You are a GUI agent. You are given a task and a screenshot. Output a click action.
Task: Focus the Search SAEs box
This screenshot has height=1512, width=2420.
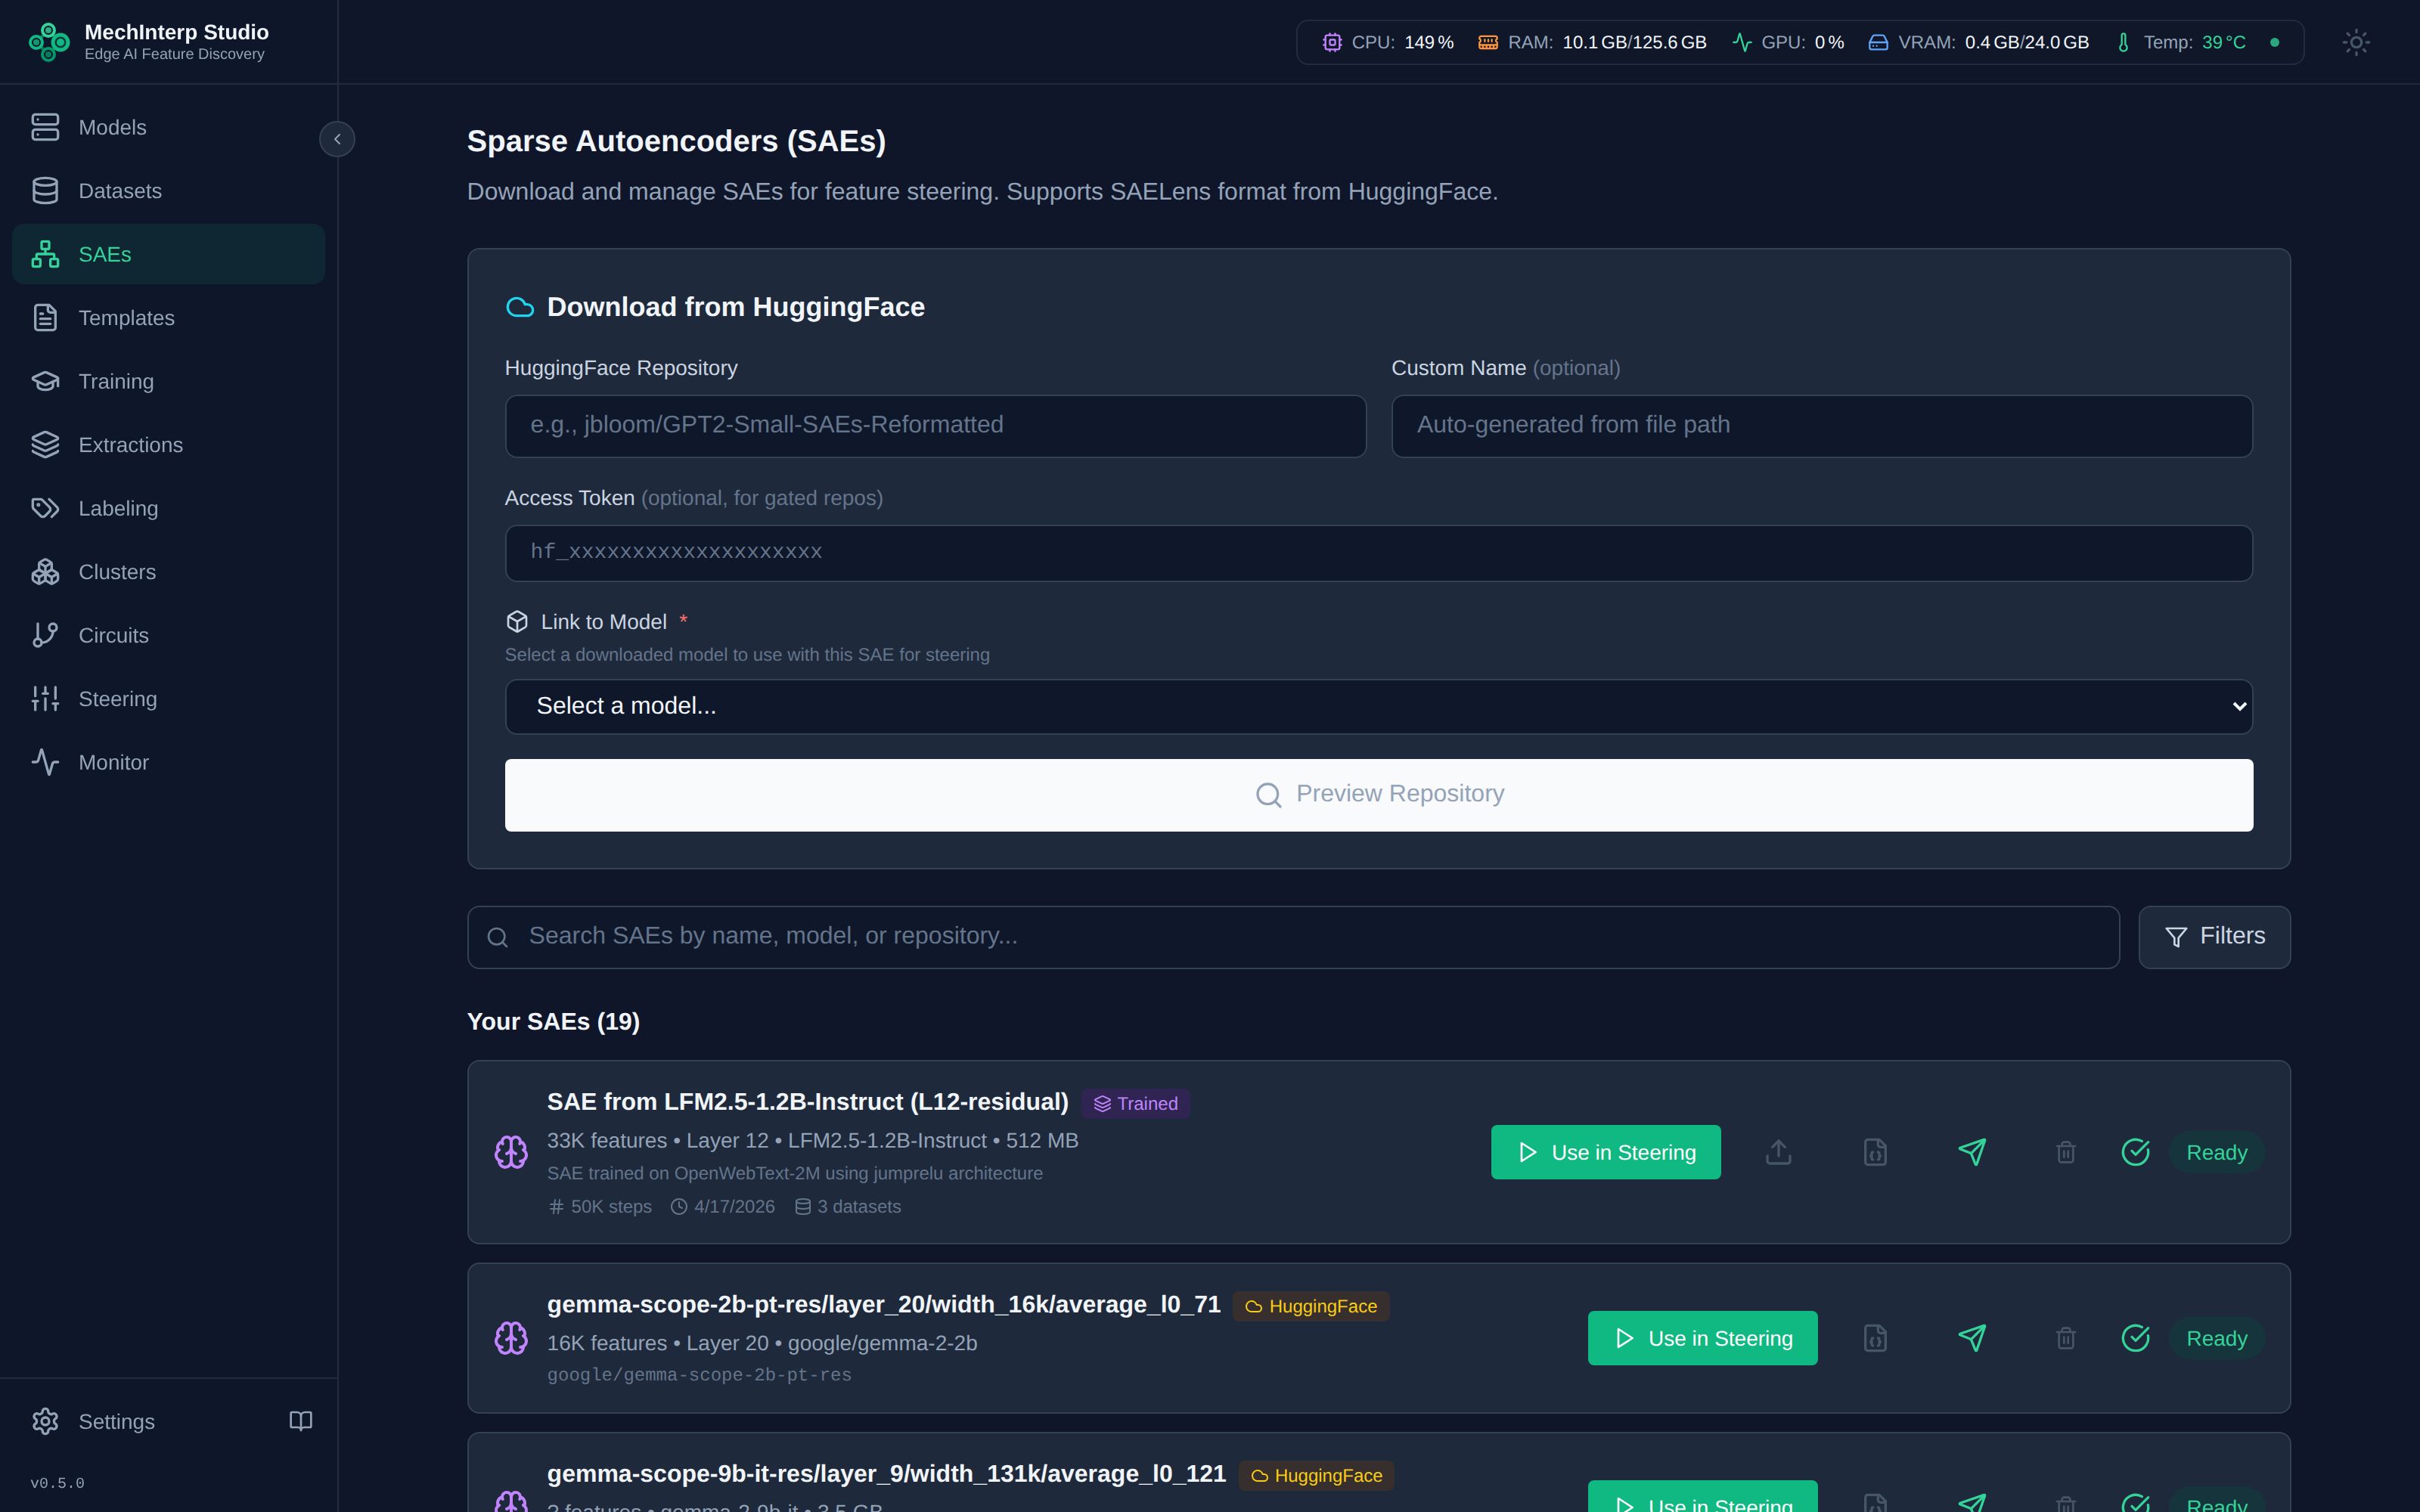tap(1293, 937)
